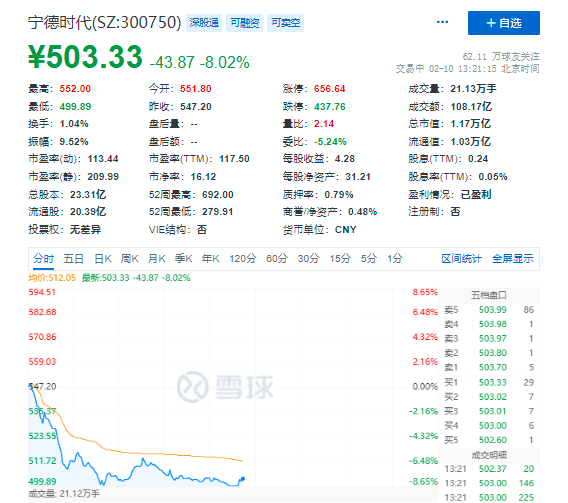Click the 货币单位 CNY entry
This screenshot has height=503, width=568.
320,230
